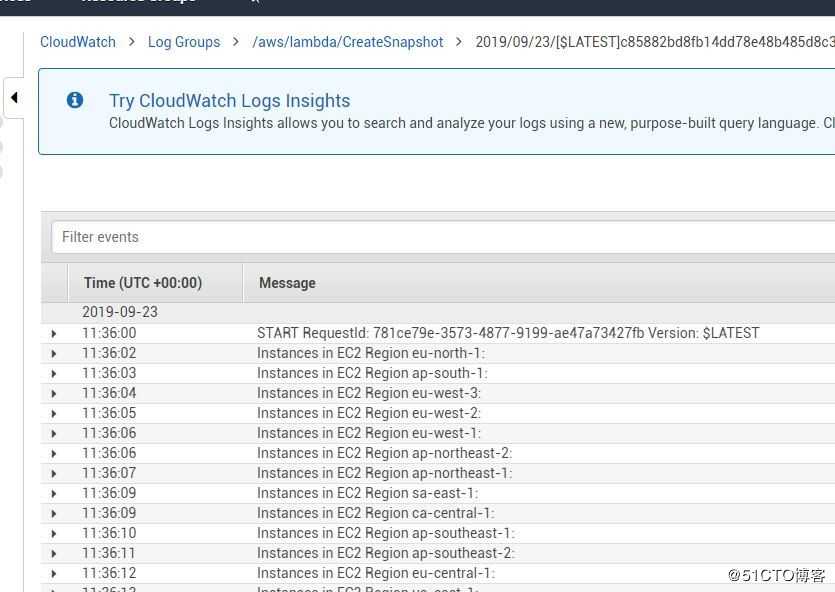Click message 'Instances in EC2 Region eu-west-1:'
Image resolution: width=835 pixels, height=592 pixels.
(369, 433)
